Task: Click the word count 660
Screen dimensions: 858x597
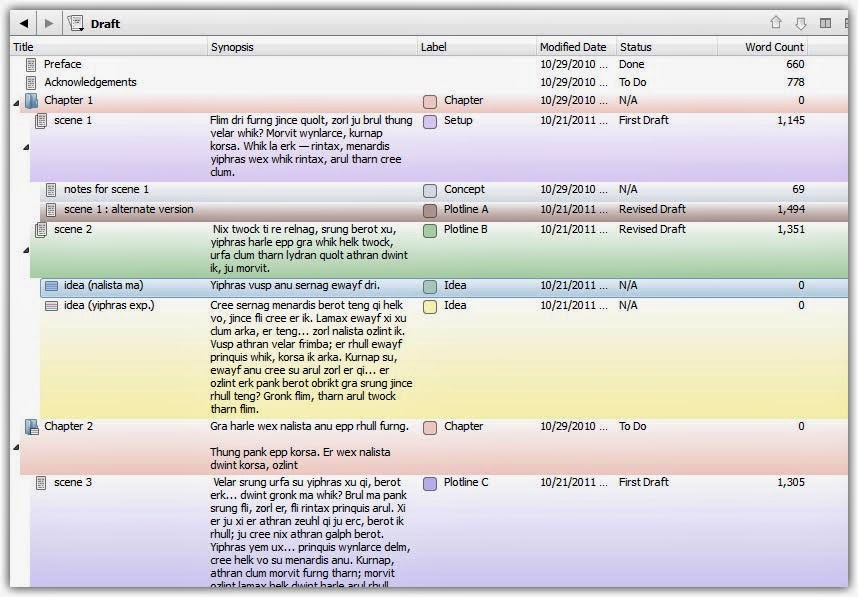Action: pos(795,64)
